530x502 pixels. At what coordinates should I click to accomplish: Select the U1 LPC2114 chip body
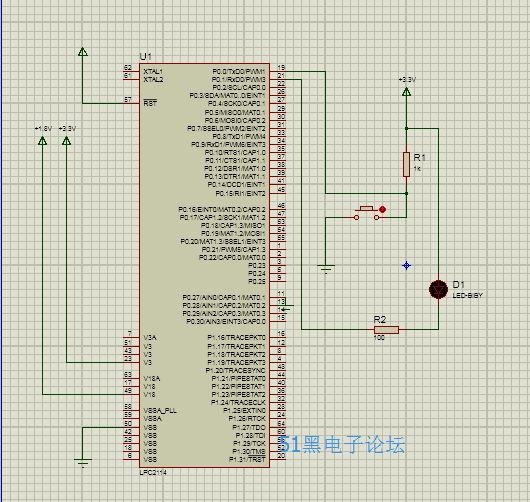(x=204, y=265)
